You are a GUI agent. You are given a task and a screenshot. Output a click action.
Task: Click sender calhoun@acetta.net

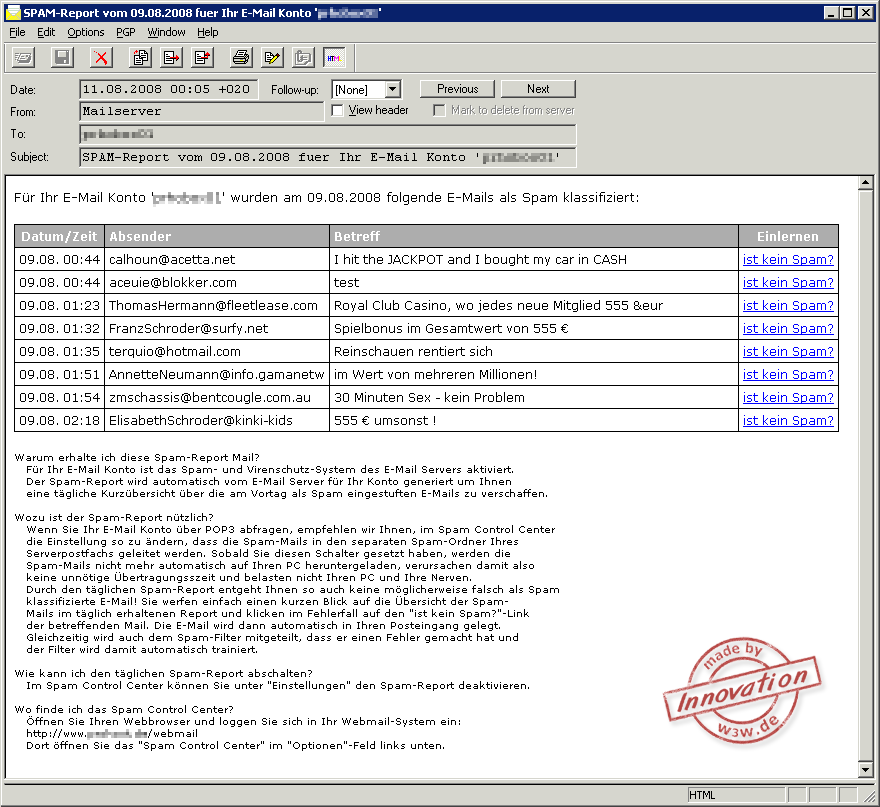pos(172,259)
